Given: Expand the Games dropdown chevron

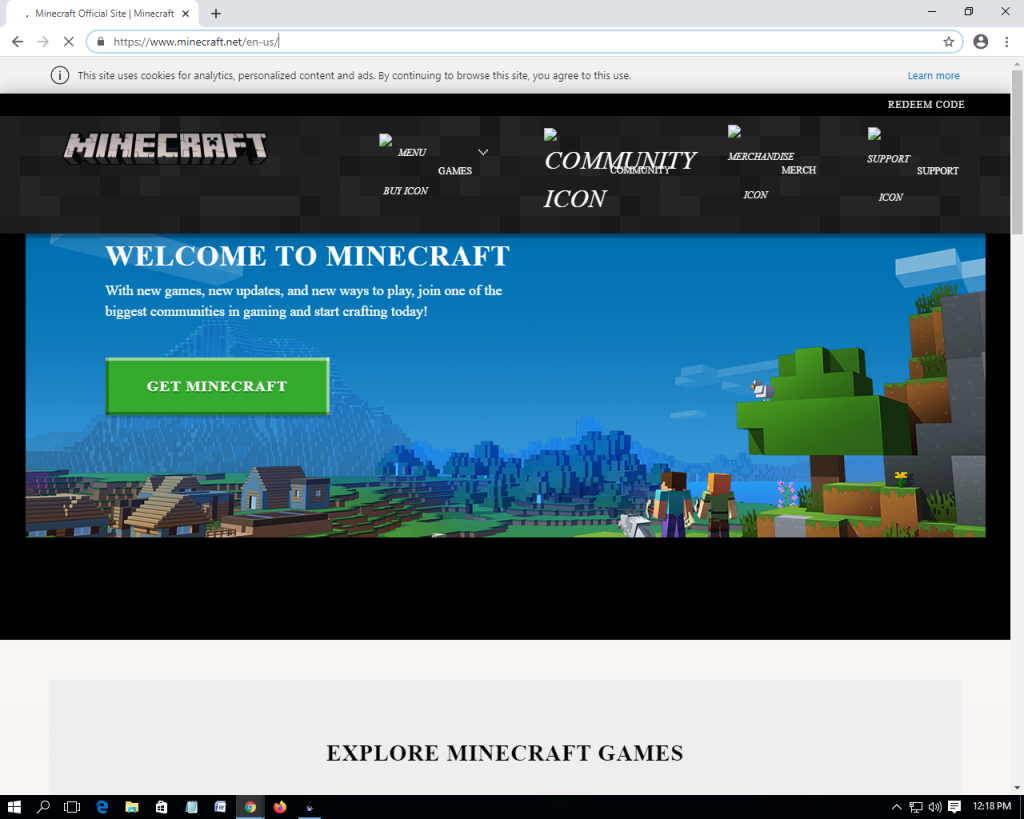Looking at the screenshot, I should tap(483, 152).
